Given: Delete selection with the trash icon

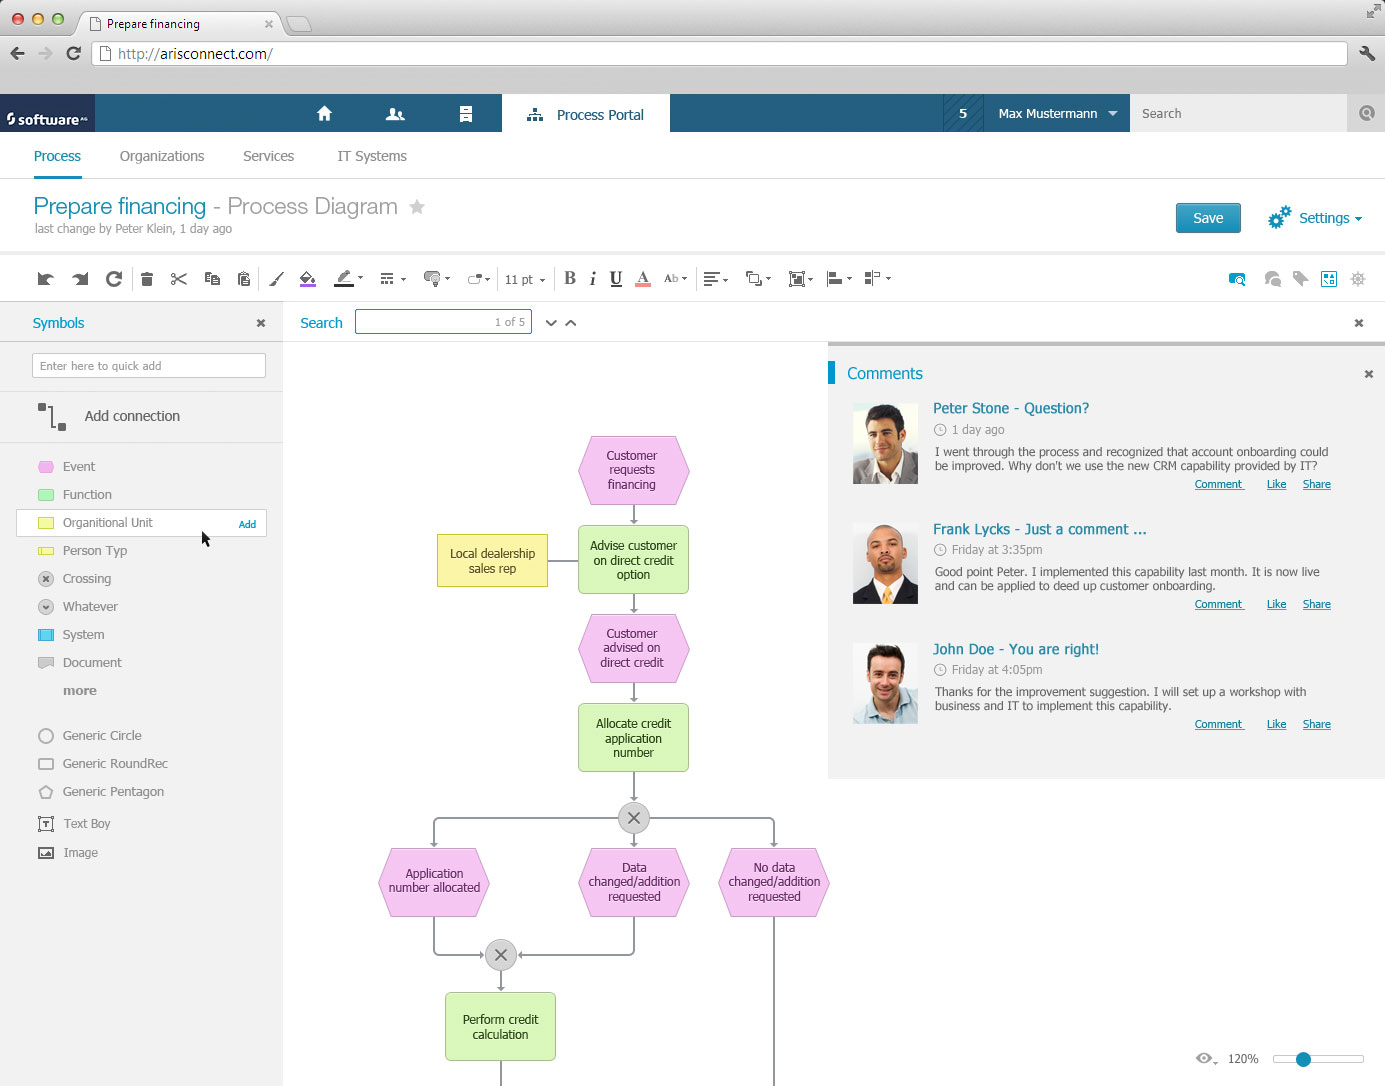Looking at the screenshot, I should pos(147,279).
